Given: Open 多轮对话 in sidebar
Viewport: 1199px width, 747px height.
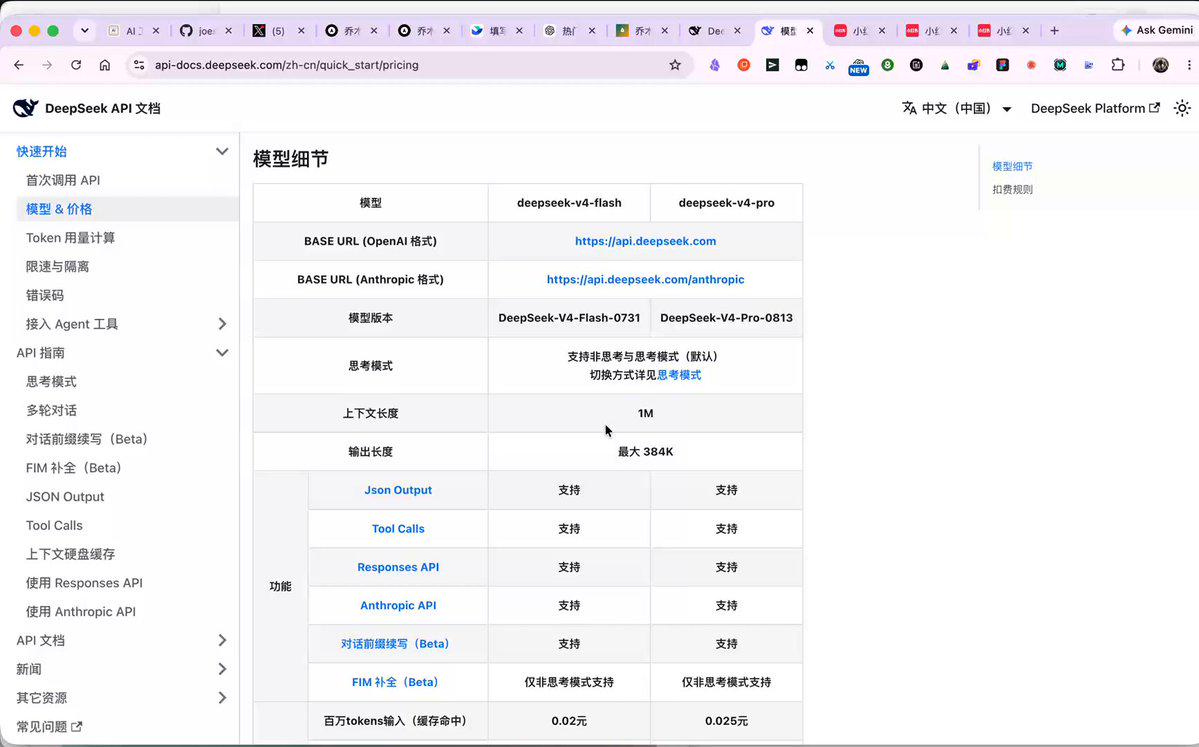Looking at the screenshot, I should pyautogui.click(x=51, y=411).
